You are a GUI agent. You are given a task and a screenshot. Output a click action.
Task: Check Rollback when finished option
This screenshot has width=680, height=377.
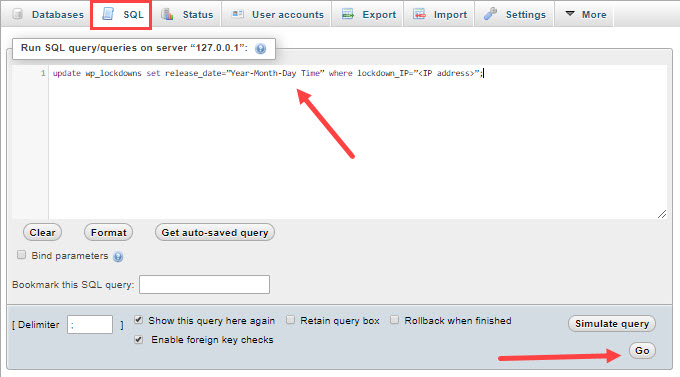(394, 320)
